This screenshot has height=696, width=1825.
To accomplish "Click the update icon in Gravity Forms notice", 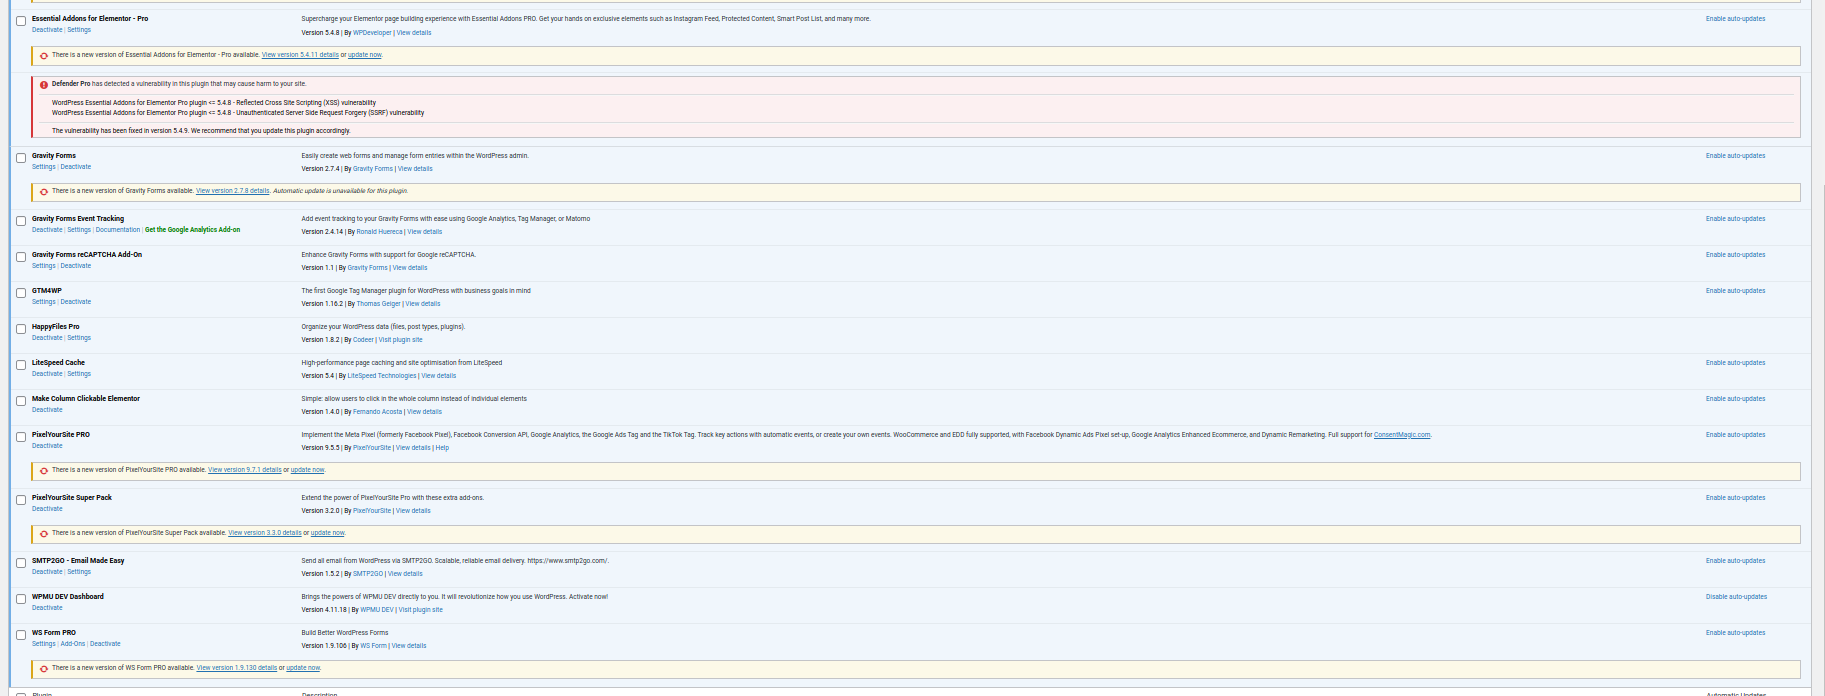I will point(44,192).
